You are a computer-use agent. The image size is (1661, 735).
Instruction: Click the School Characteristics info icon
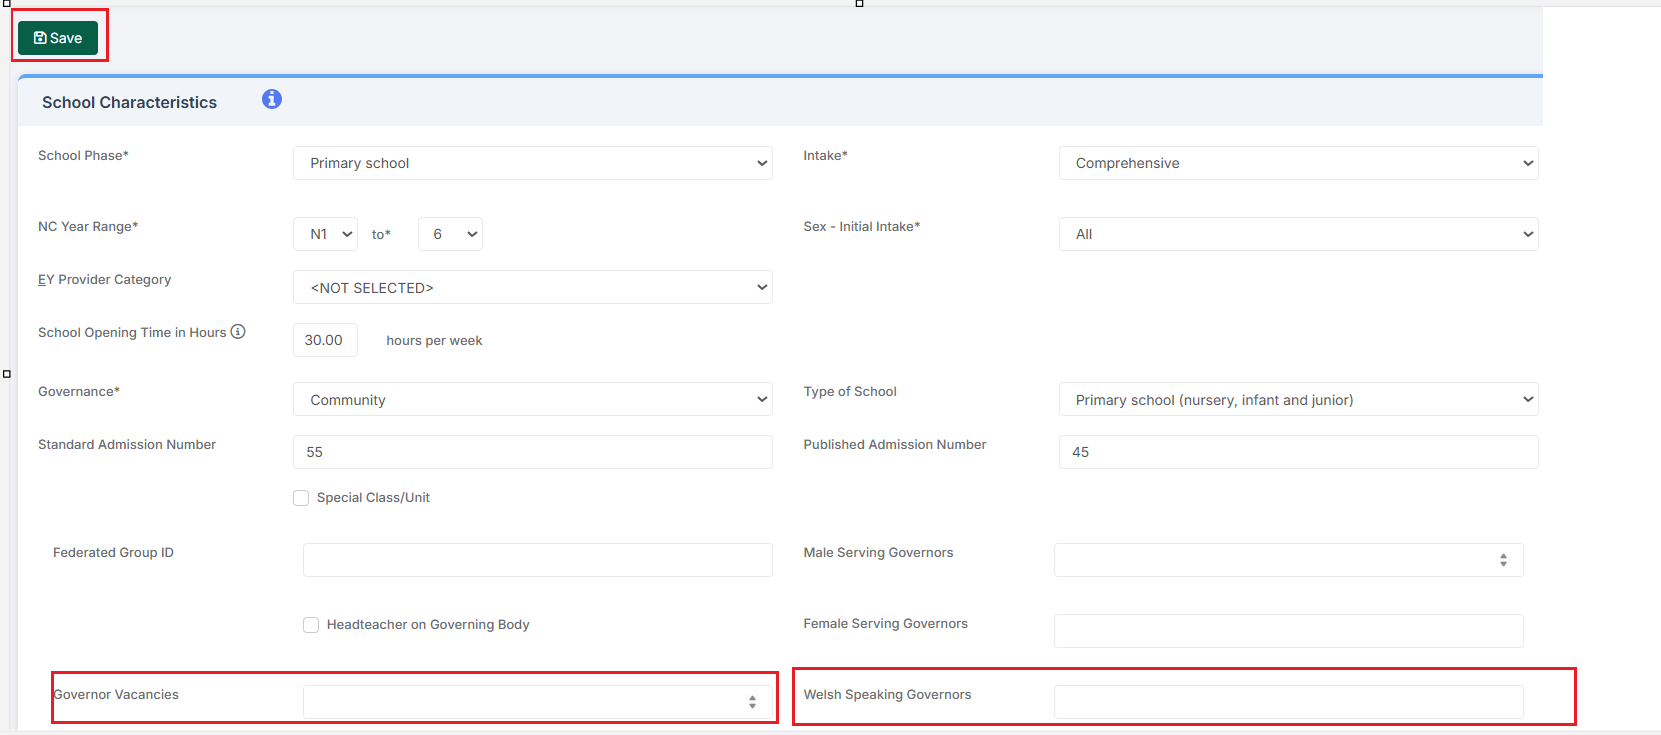point(272,99)
